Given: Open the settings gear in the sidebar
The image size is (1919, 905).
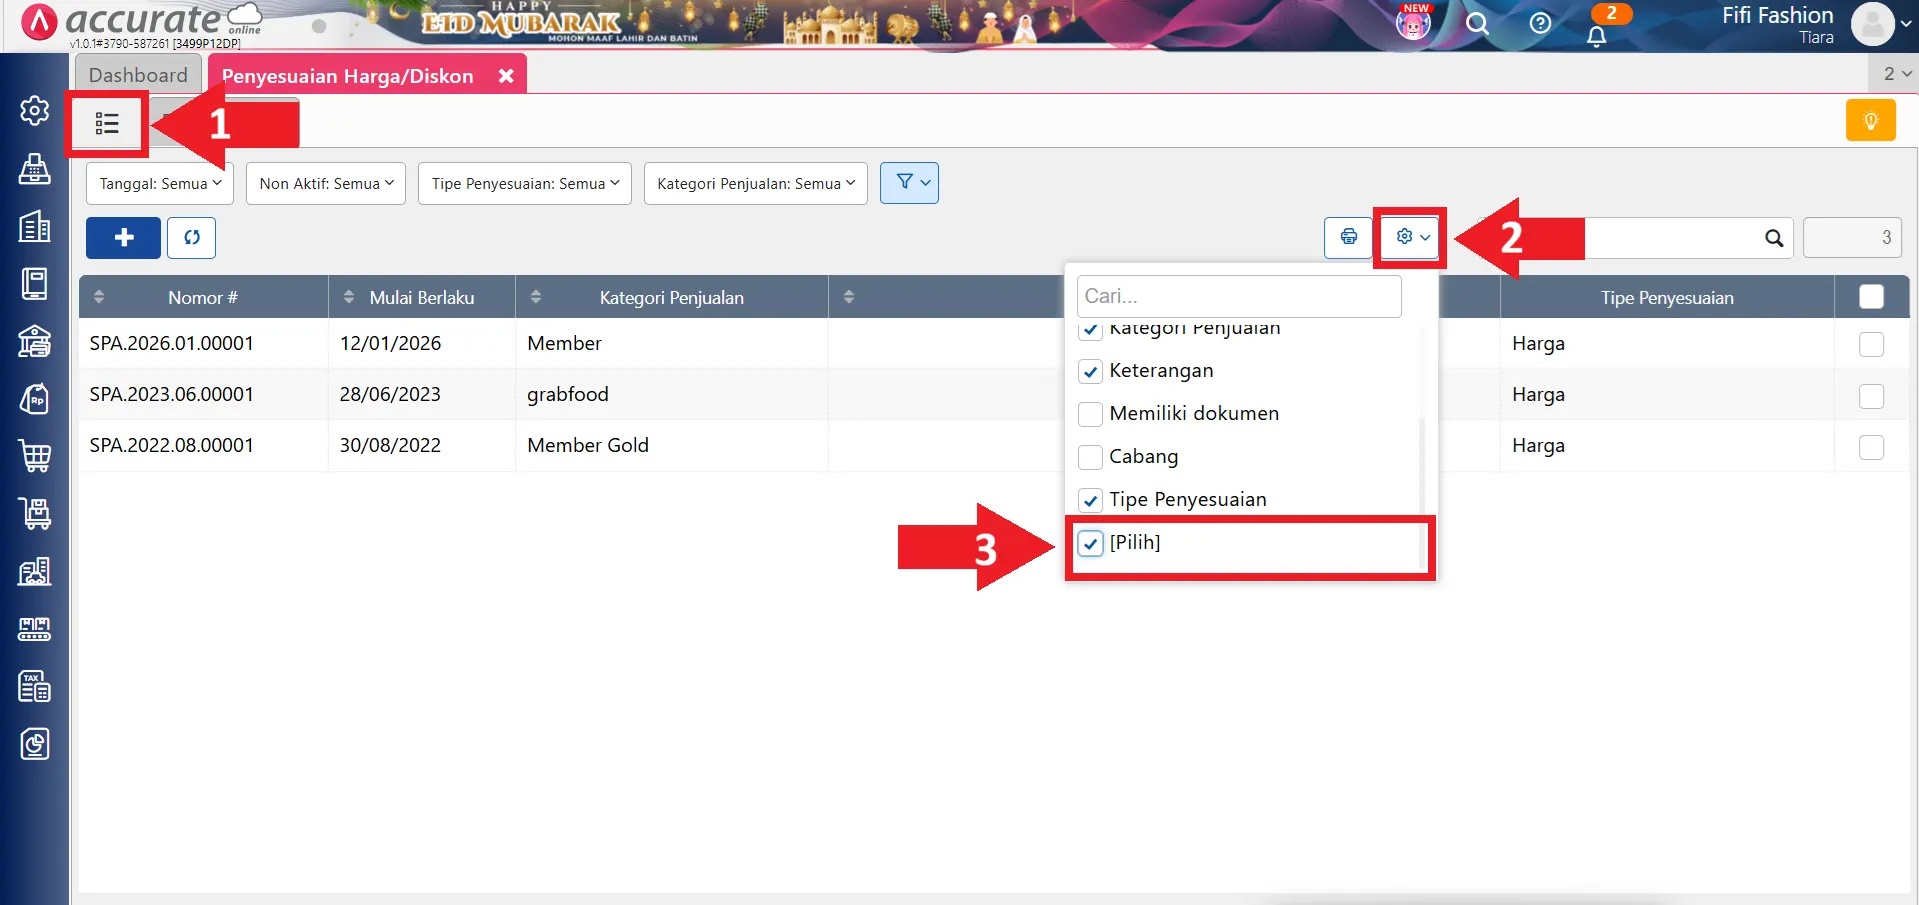Looking at the screenshot, I should [35, 110].
